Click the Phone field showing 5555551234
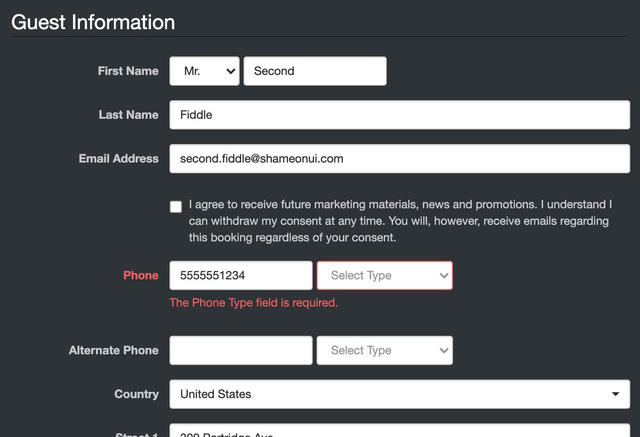 coord(240,276)
